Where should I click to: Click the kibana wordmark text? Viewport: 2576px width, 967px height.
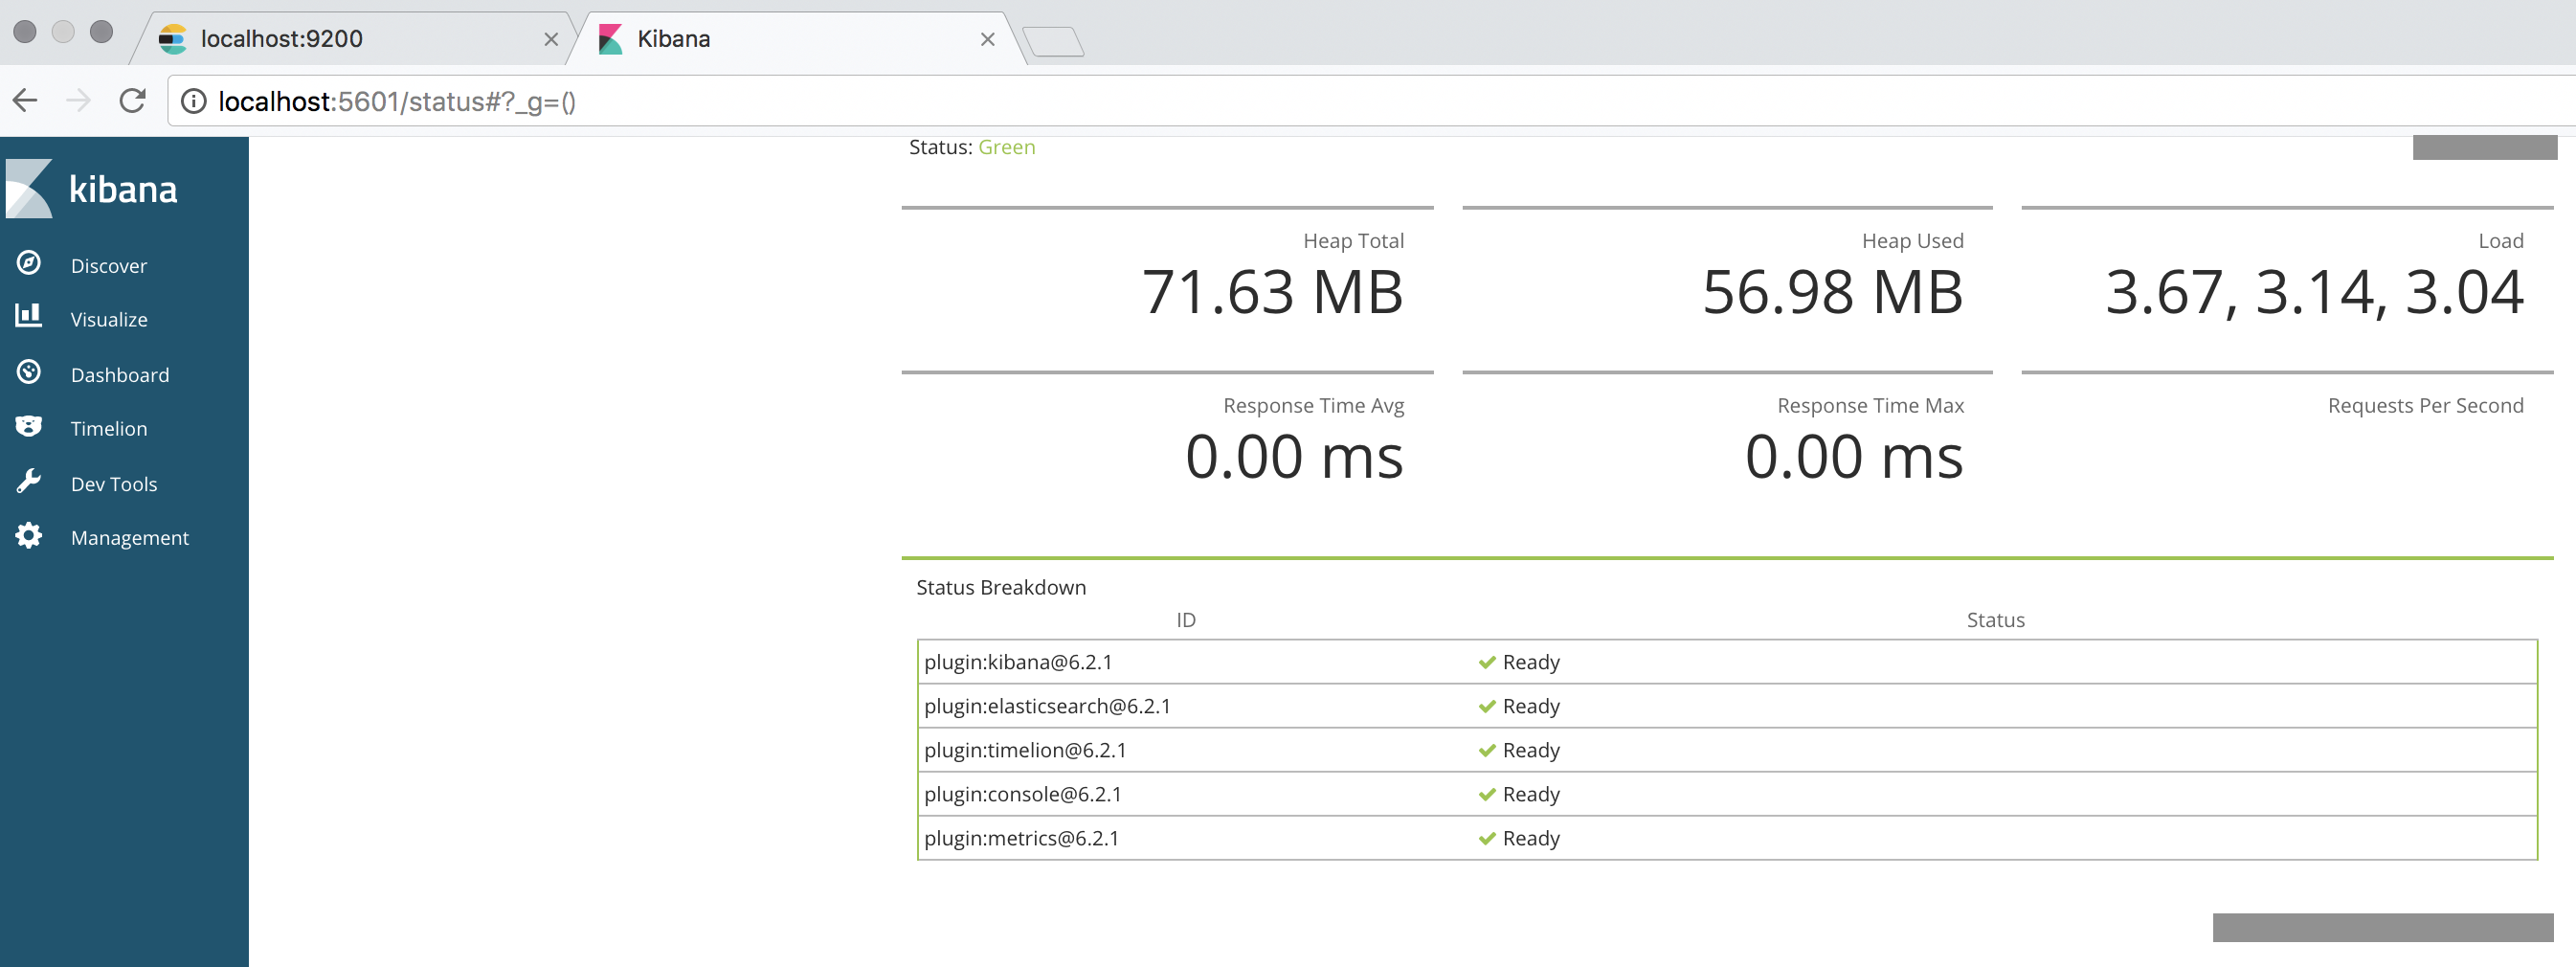pyautogui.click(x=123, y=189)
